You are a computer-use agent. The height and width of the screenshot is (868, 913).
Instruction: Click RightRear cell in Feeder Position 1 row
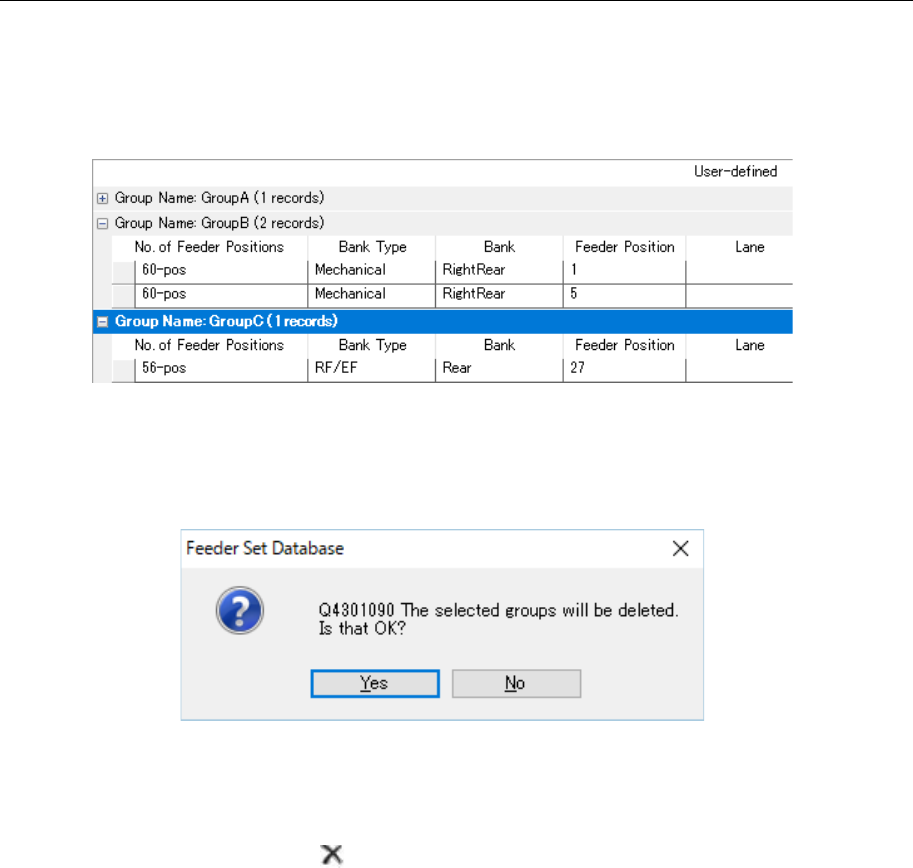(499, 272)
